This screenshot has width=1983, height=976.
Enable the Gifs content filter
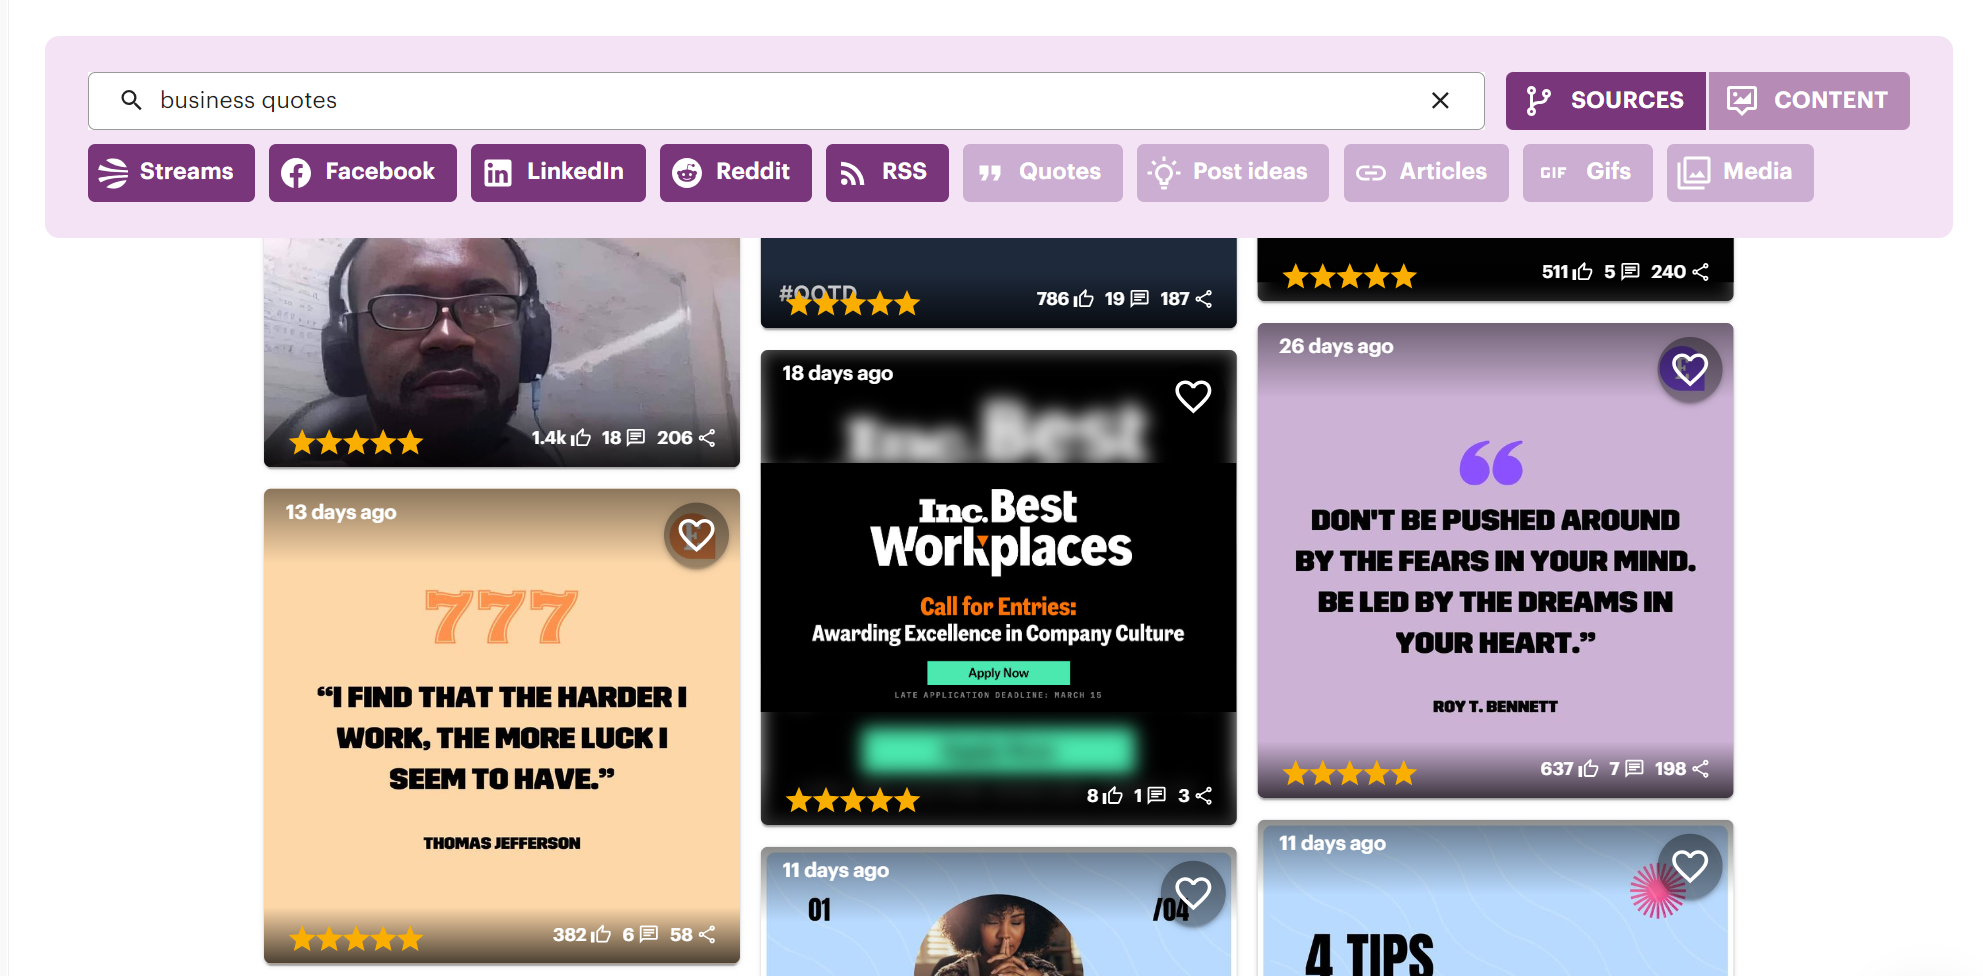tap(1587, 172)
